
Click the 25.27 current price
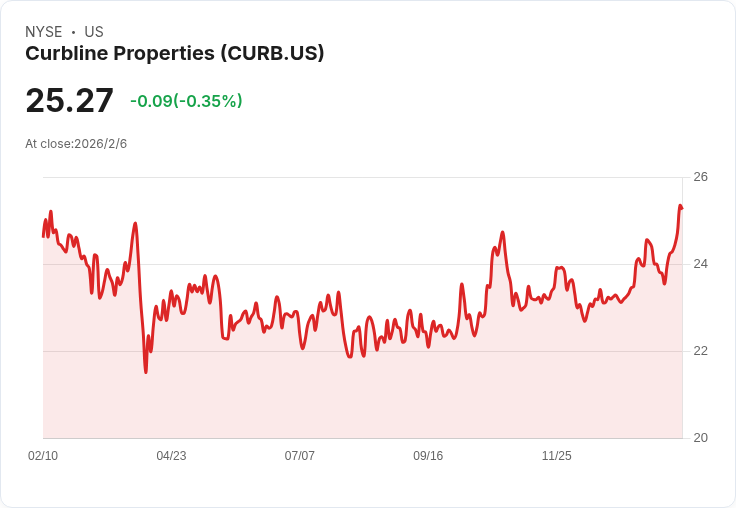[69, 100]
